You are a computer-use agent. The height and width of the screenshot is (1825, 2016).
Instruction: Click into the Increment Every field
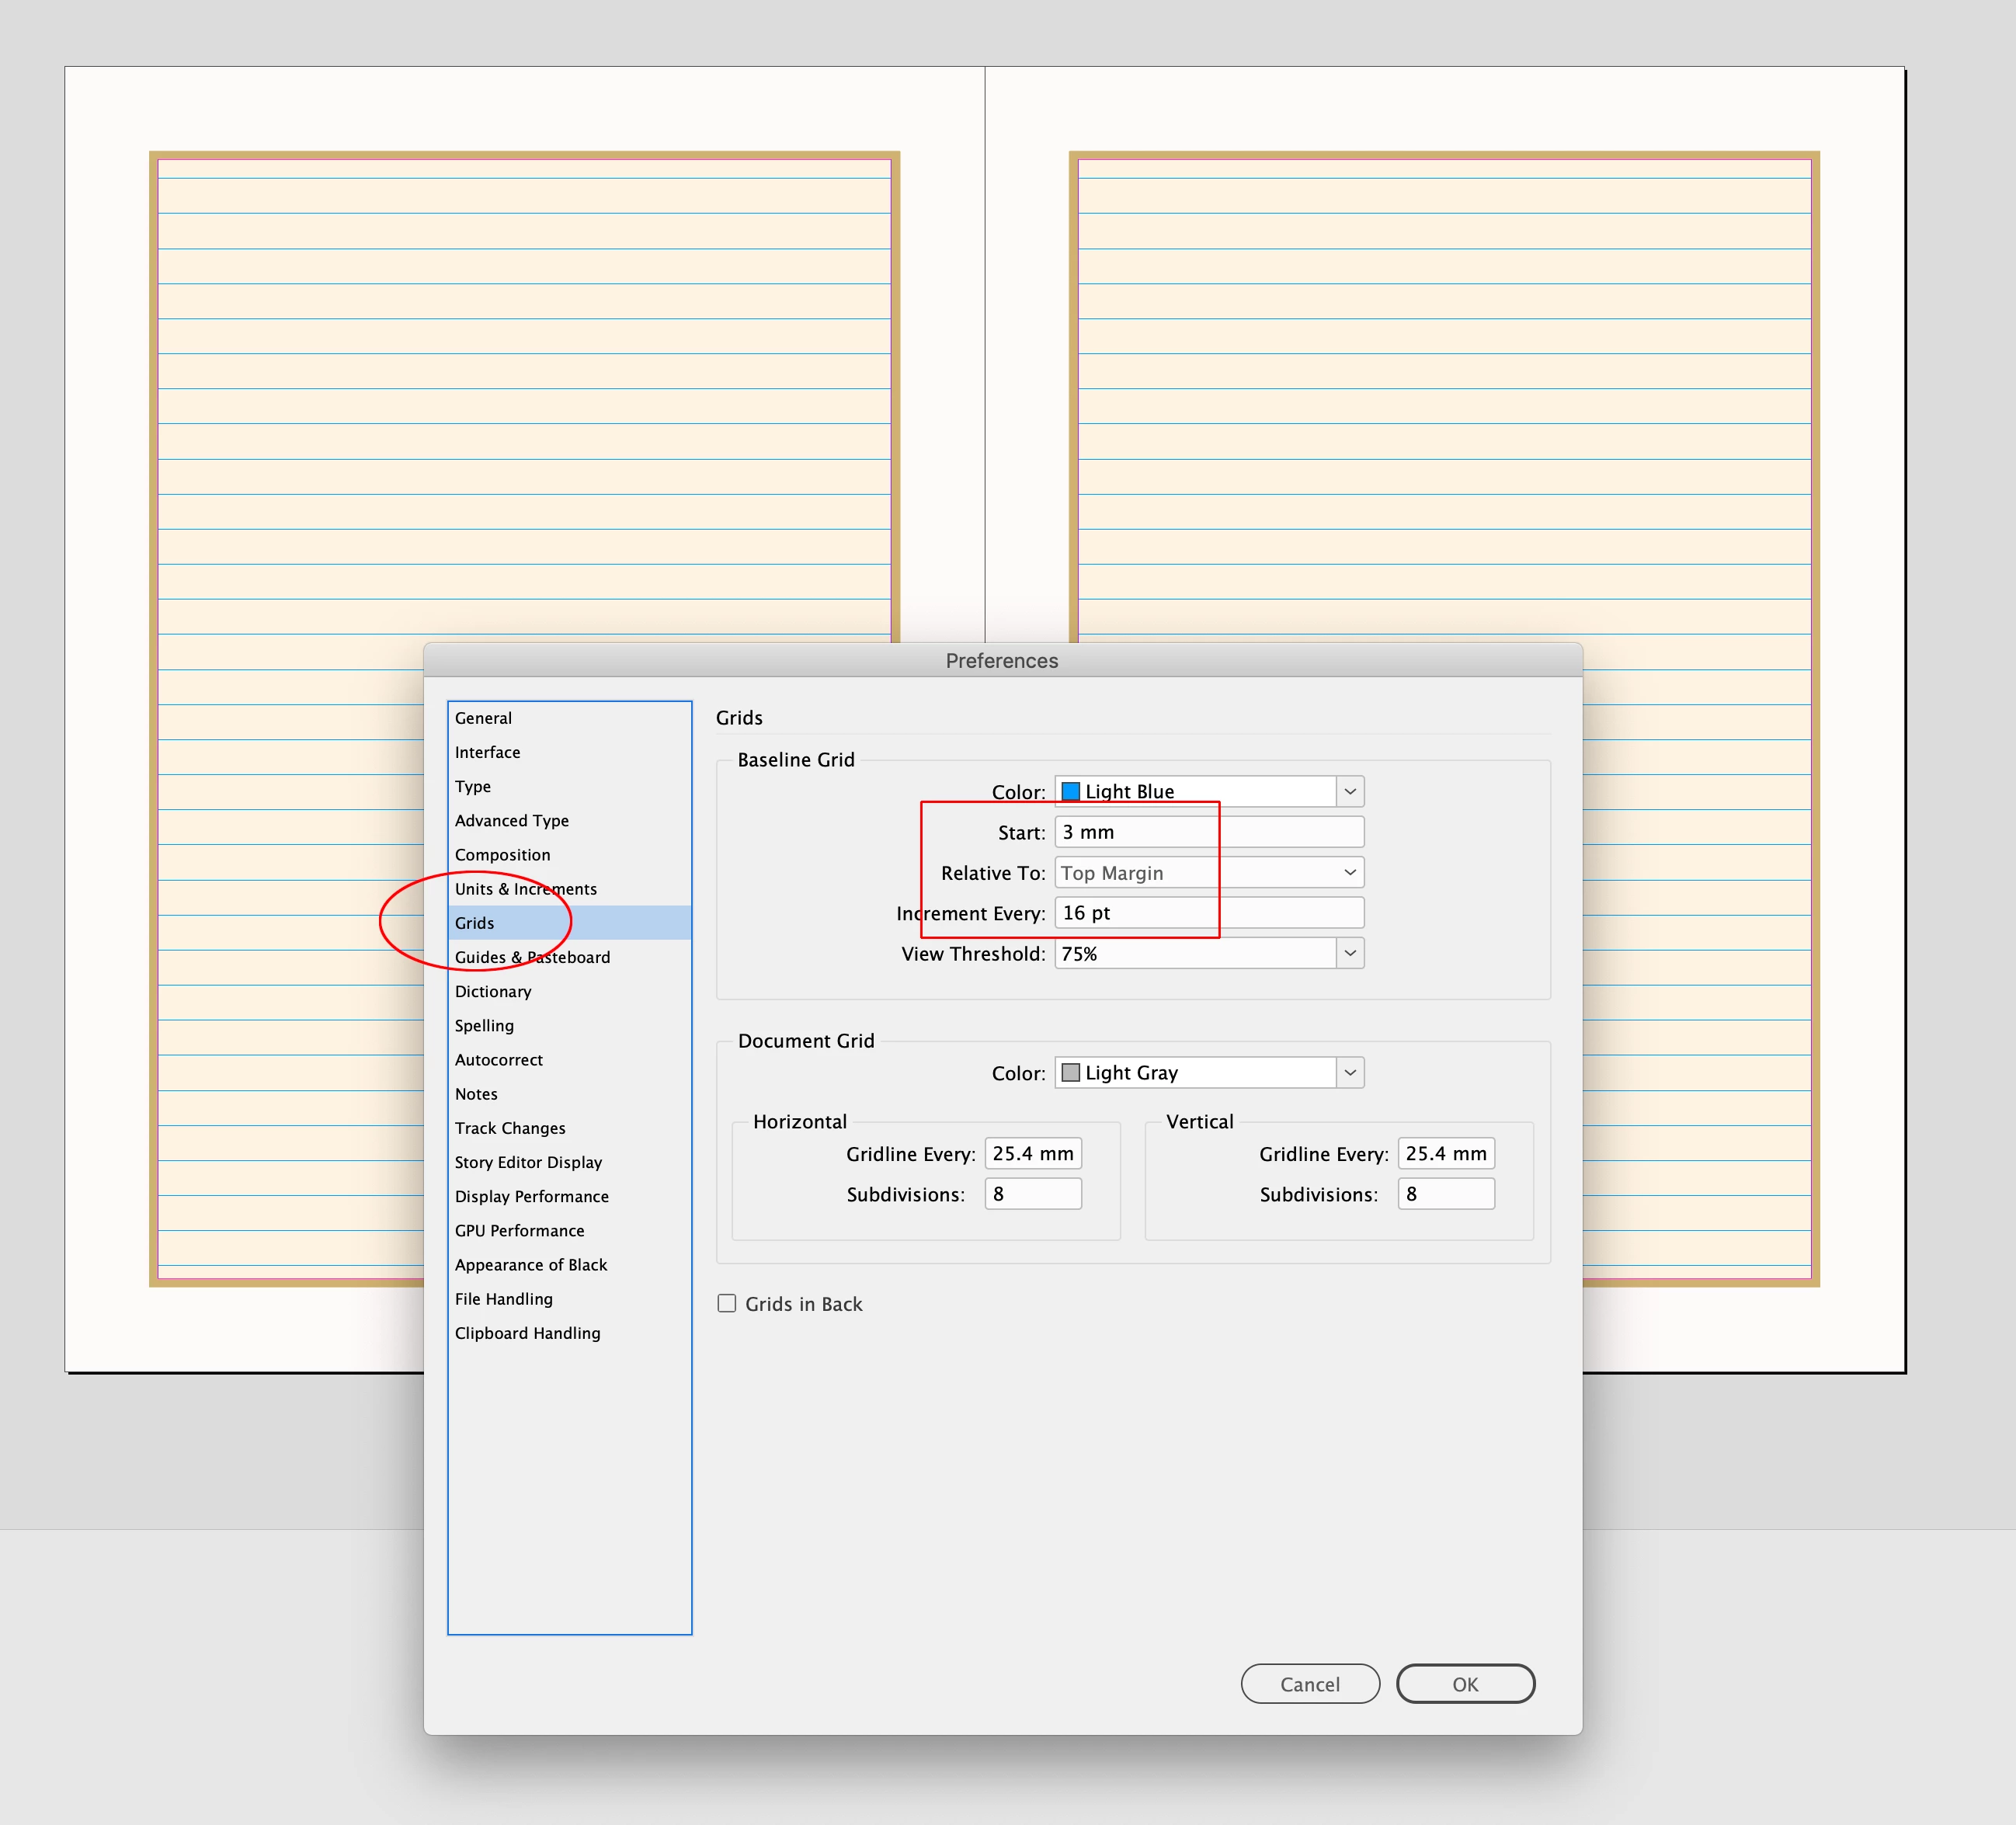point(1208,913)
